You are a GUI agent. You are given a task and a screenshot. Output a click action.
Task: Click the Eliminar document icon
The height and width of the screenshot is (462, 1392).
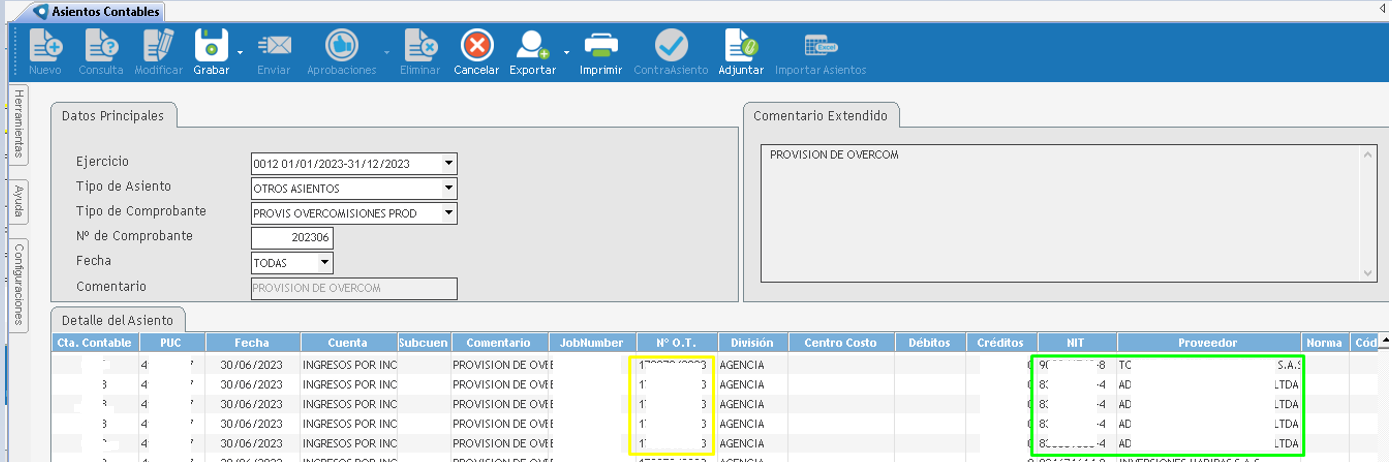[420, 46]
